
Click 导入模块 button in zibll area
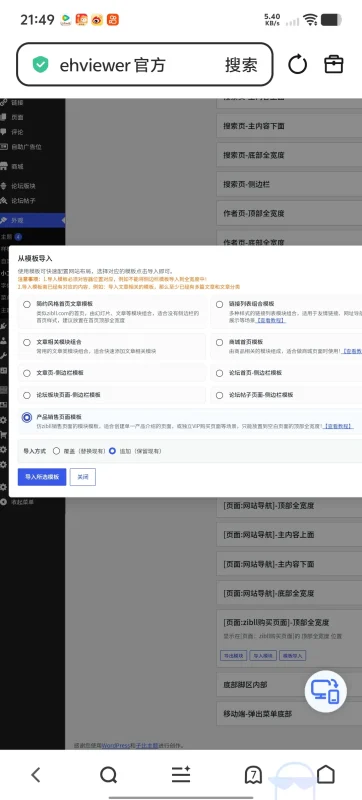pos(263,656)
